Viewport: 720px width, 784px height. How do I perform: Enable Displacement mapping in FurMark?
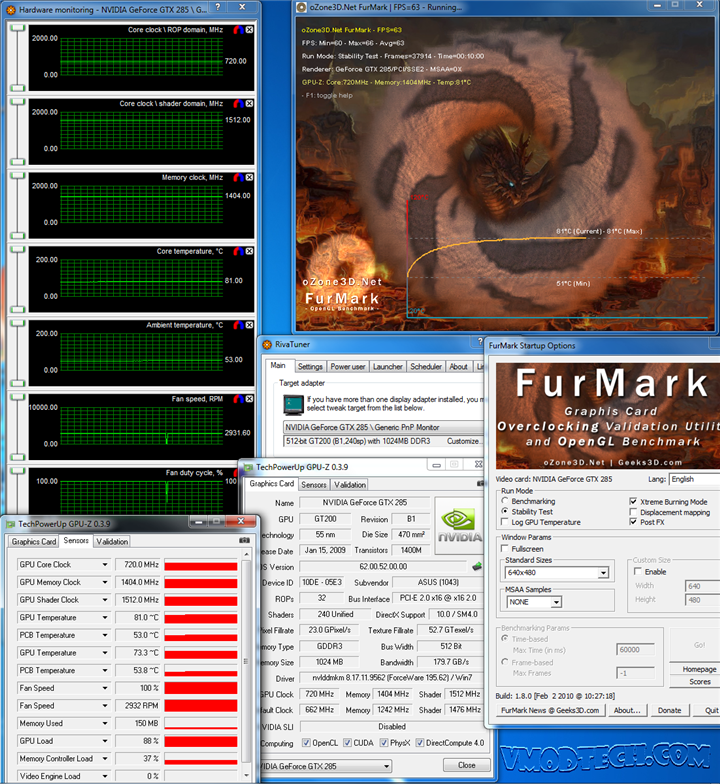point(633,512)
